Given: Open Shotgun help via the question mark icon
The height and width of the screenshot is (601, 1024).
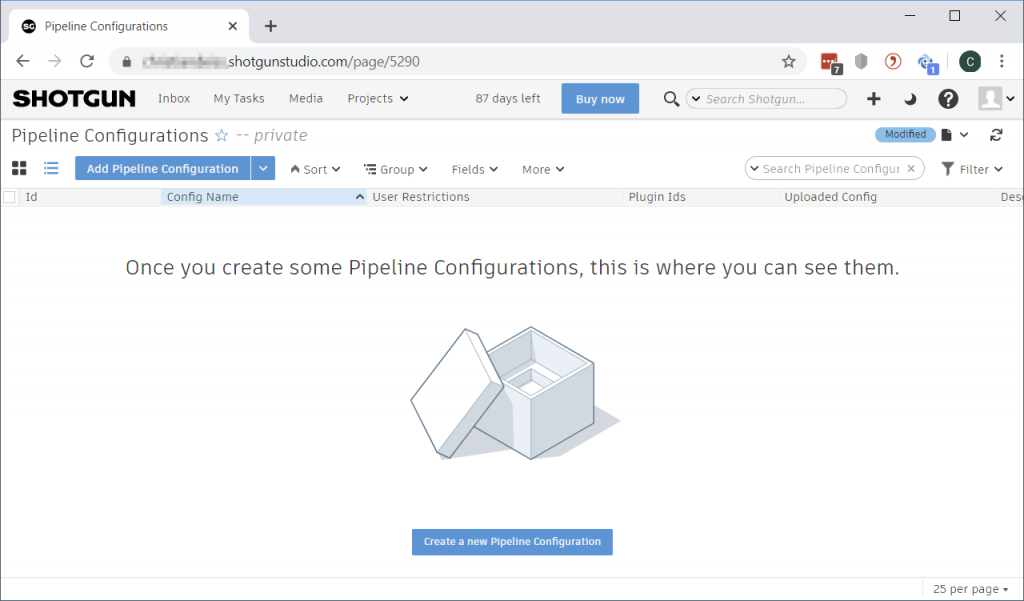Looking at the screenshot, I should [x=947, y=98].
